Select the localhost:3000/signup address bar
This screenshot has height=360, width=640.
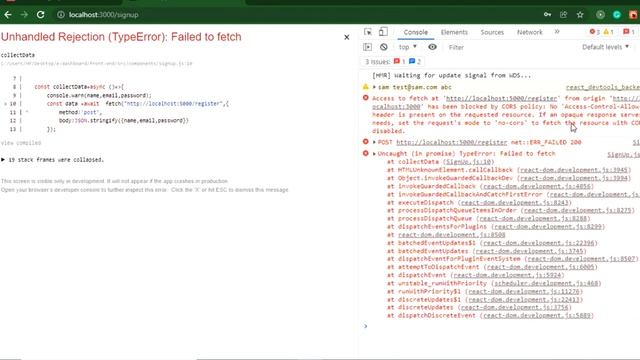pyautogui.click(x=103, y=15)
